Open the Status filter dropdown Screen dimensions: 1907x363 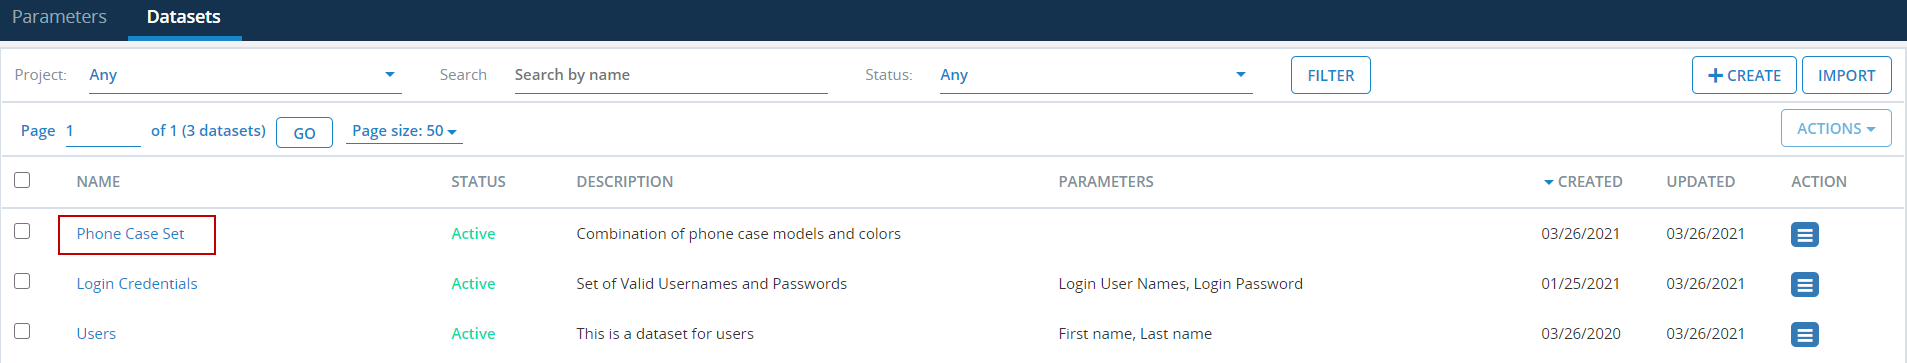click(x=1096, y=75)
